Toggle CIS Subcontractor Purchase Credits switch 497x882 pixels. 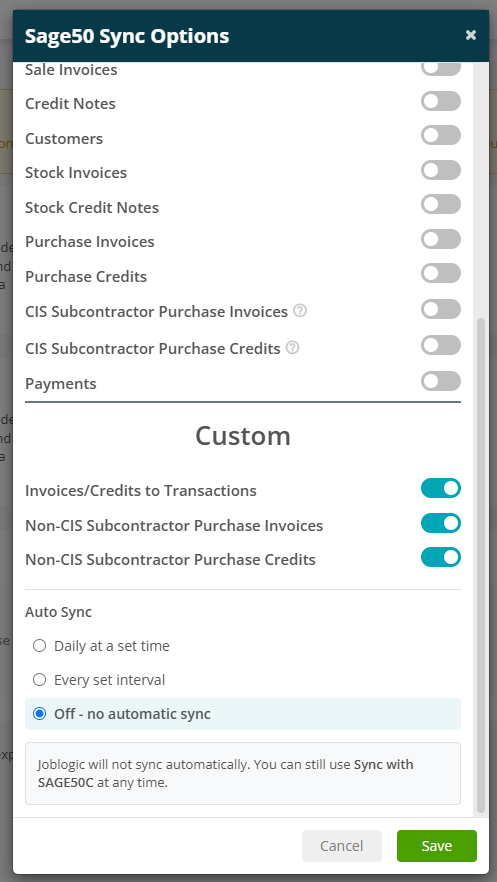pos(441,345)
